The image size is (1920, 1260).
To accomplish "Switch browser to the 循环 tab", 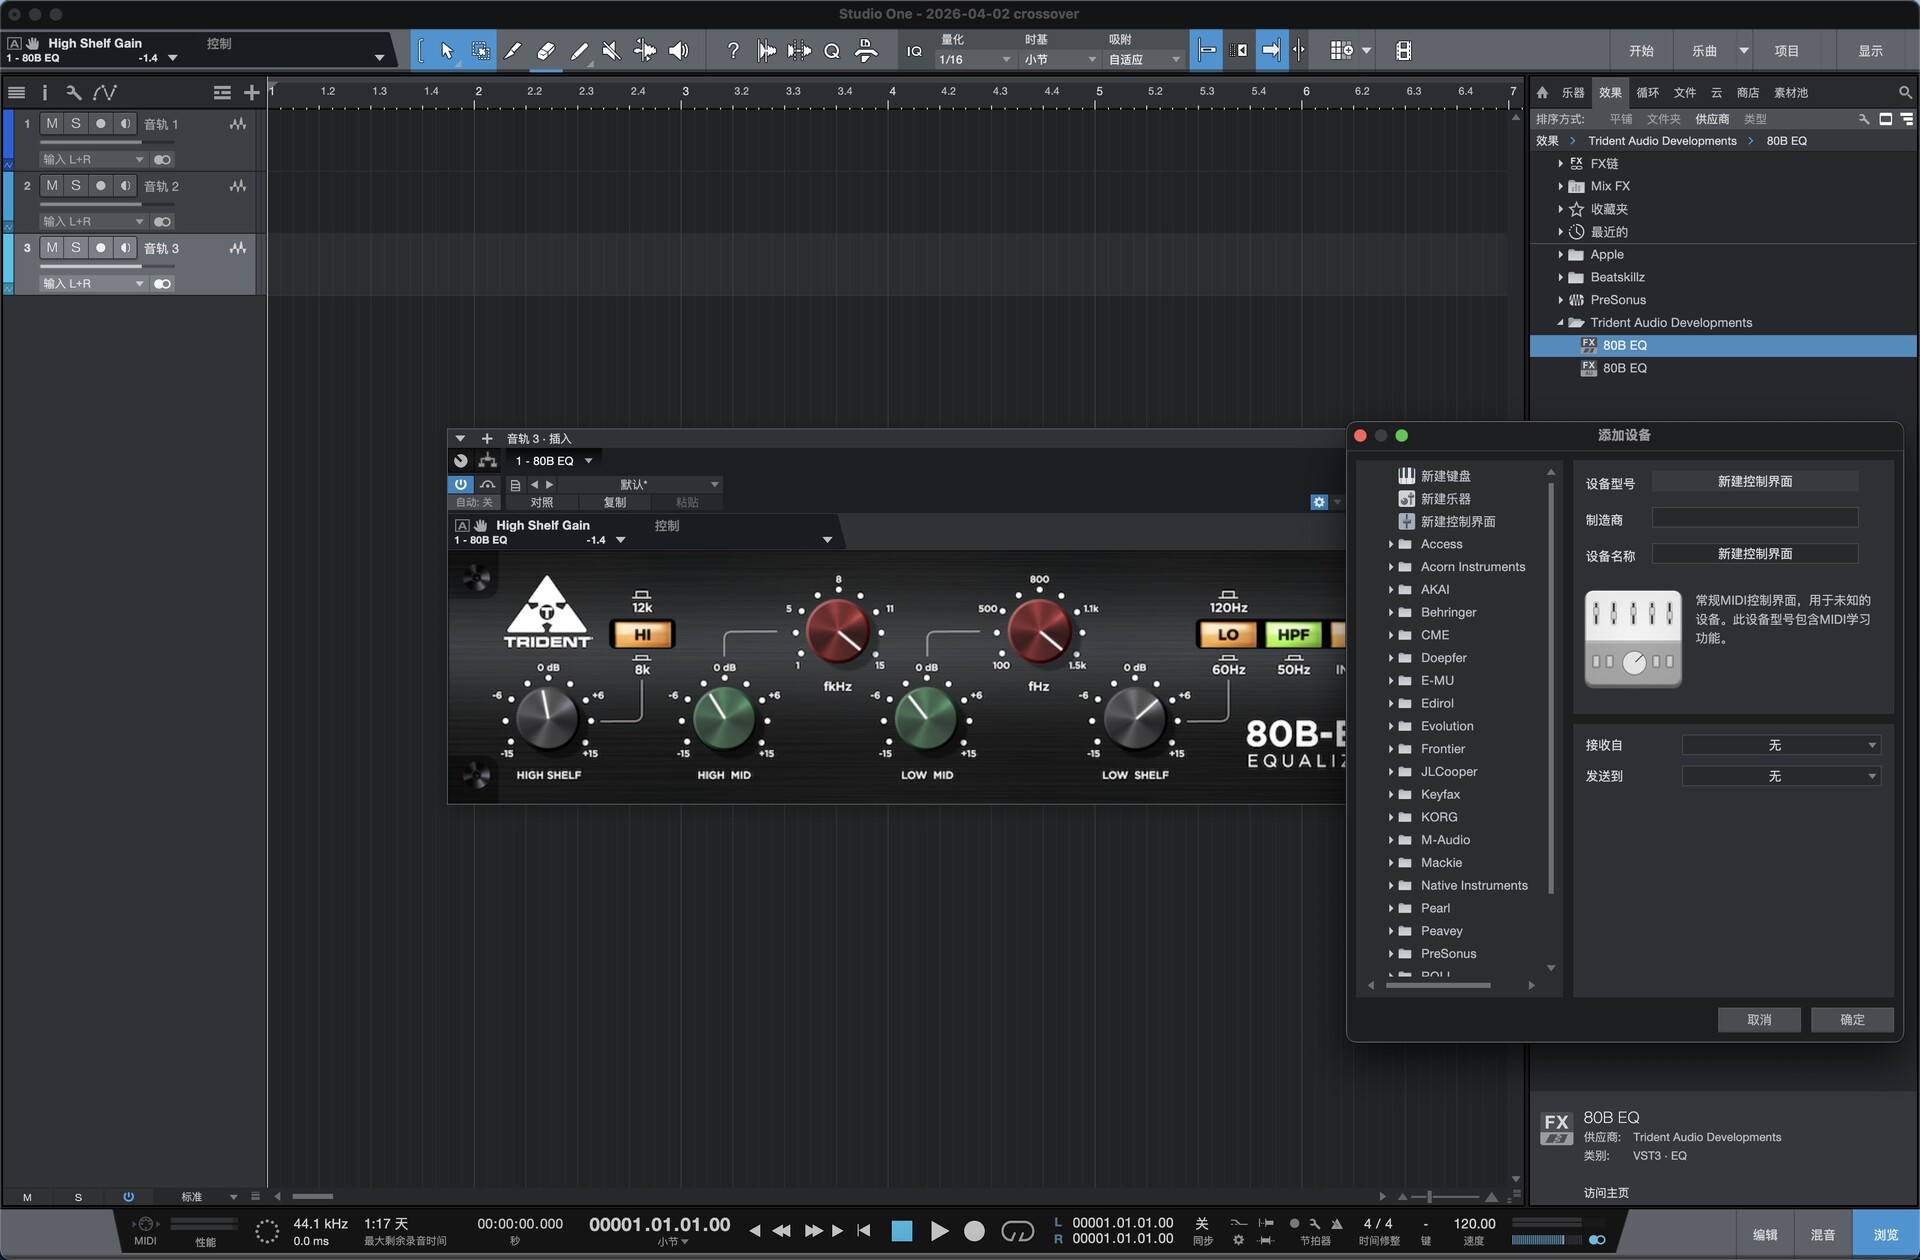I will pyautogui.click(x=1647, y=93).
